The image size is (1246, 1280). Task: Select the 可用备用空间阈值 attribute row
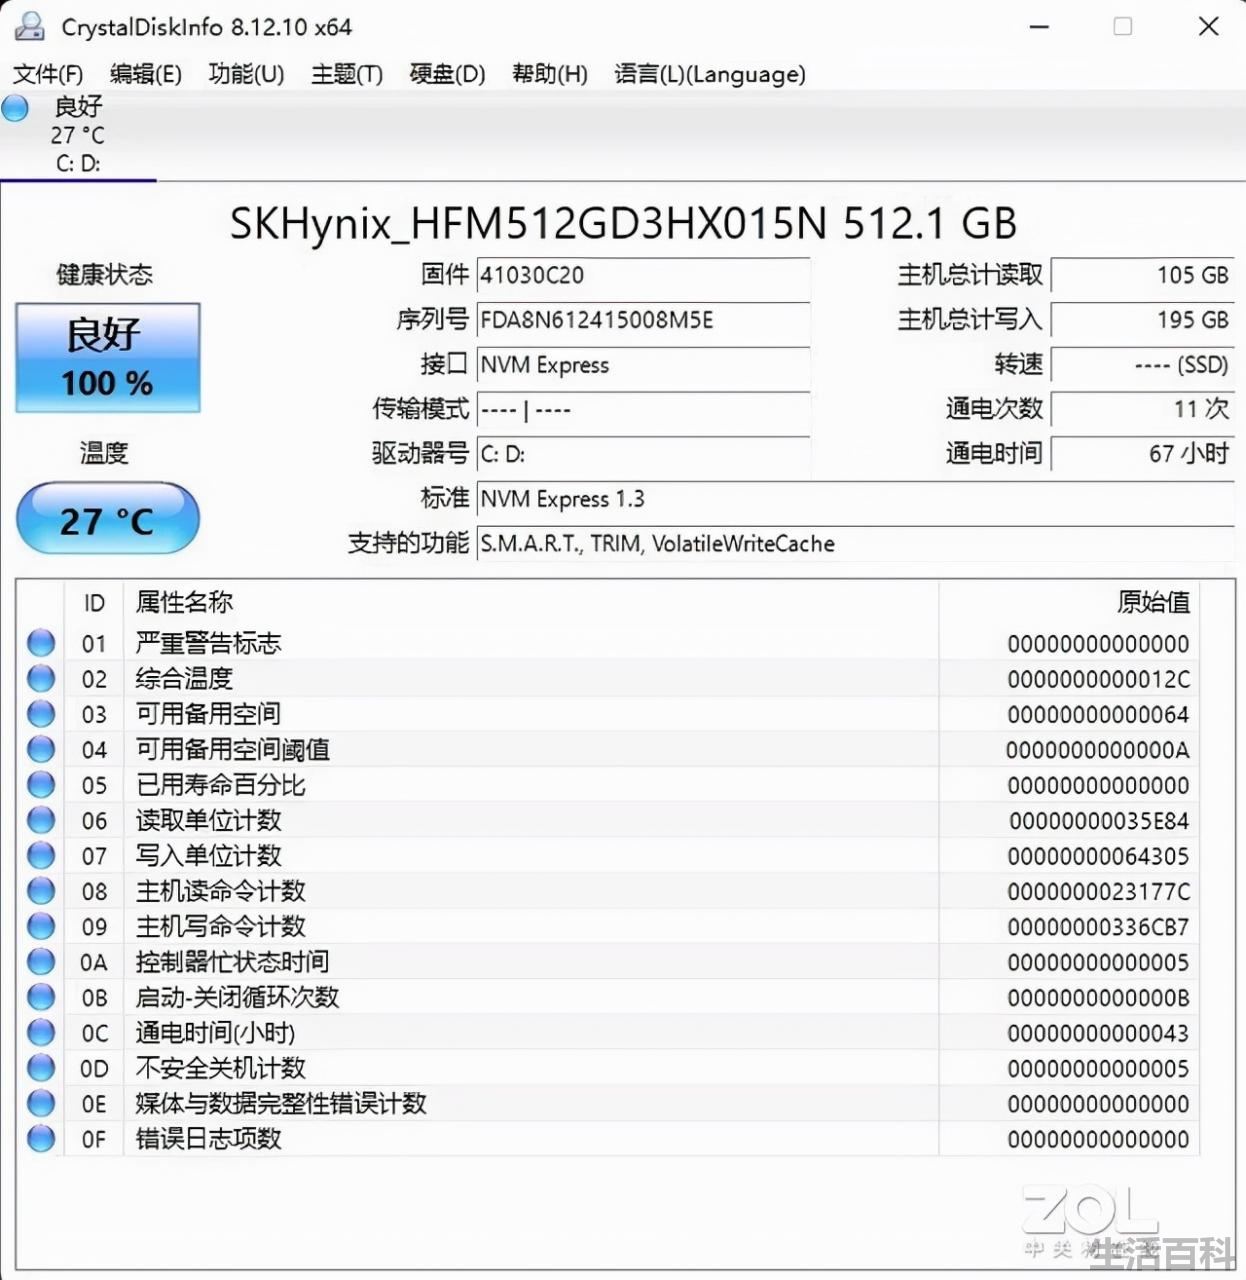[608, 749]
